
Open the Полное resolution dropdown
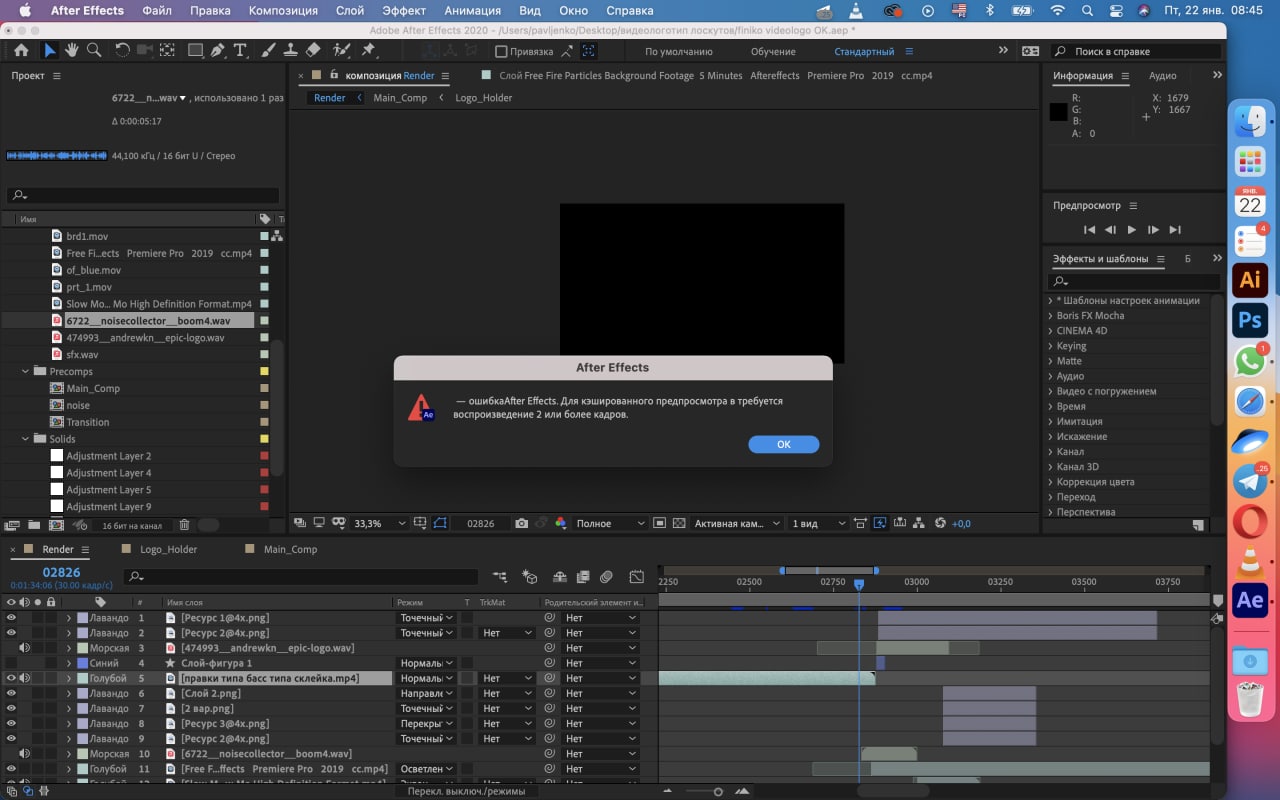[x=610, y=523]
